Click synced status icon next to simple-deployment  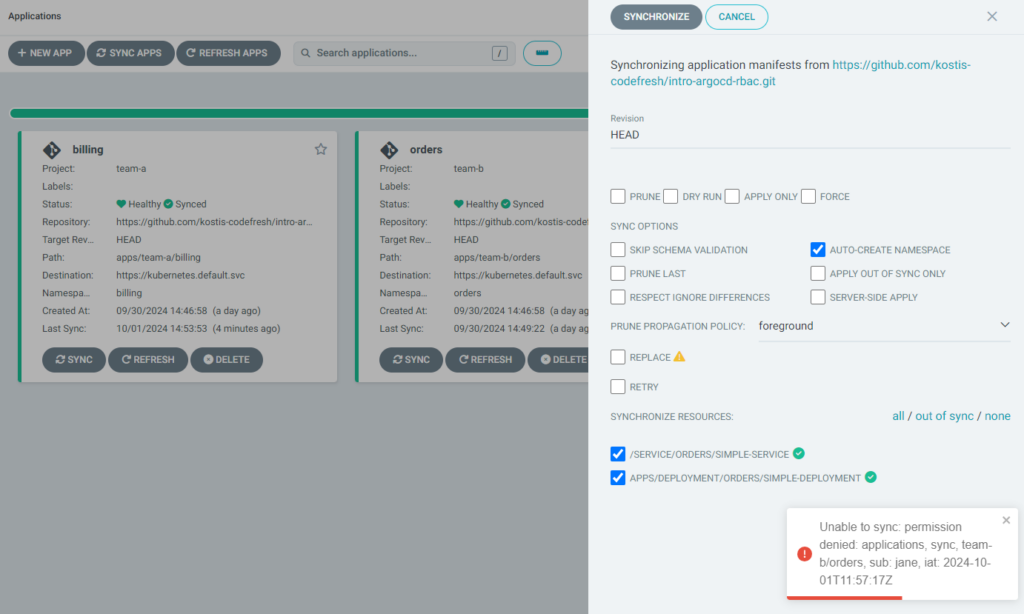coord(870,477)
